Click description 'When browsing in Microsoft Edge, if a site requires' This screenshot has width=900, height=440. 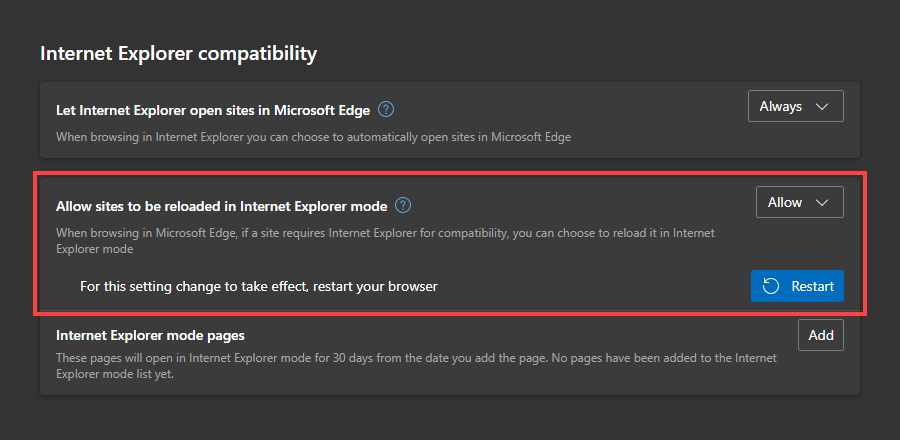tap(385, 241)
